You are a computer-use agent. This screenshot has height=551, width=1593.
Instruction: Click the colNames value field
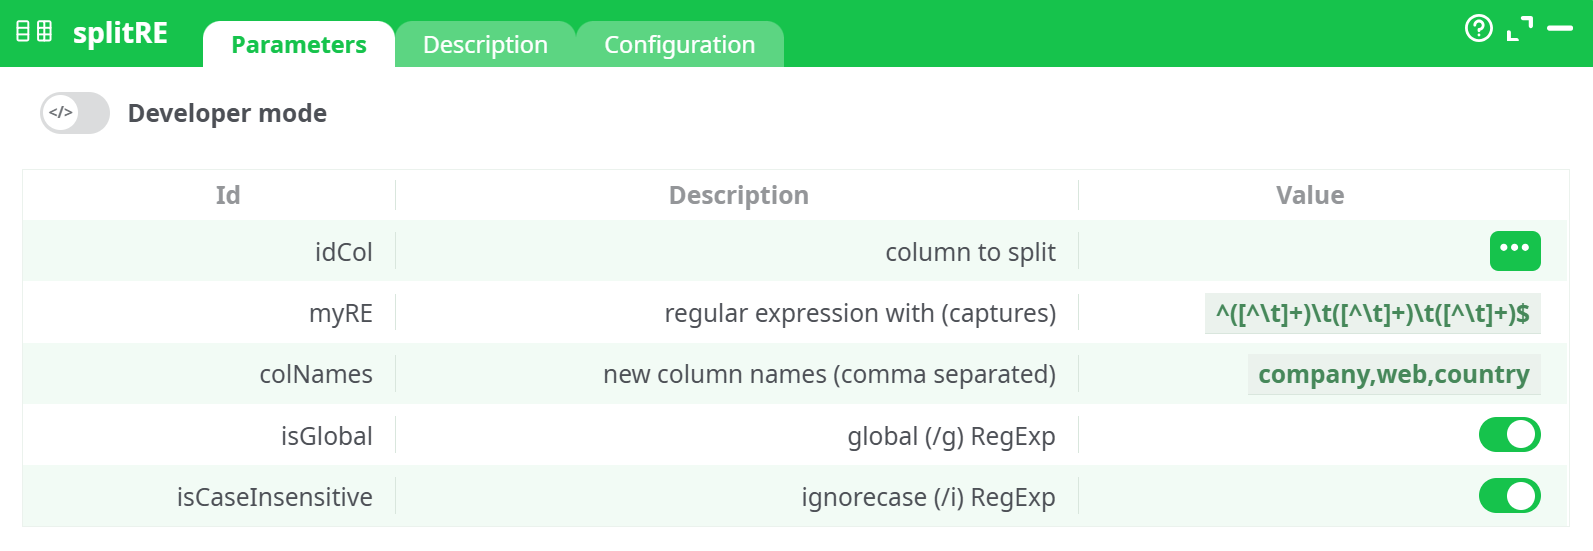1393,375
